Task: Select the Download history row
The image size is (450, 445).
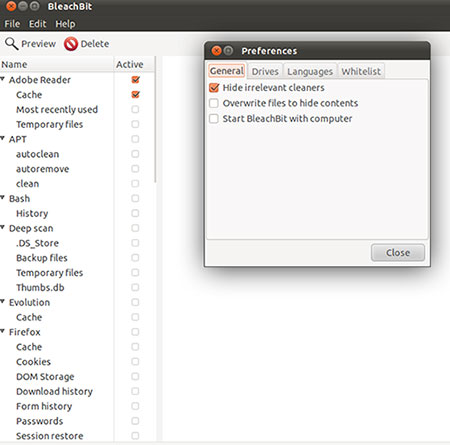Action: click(77, 391)
